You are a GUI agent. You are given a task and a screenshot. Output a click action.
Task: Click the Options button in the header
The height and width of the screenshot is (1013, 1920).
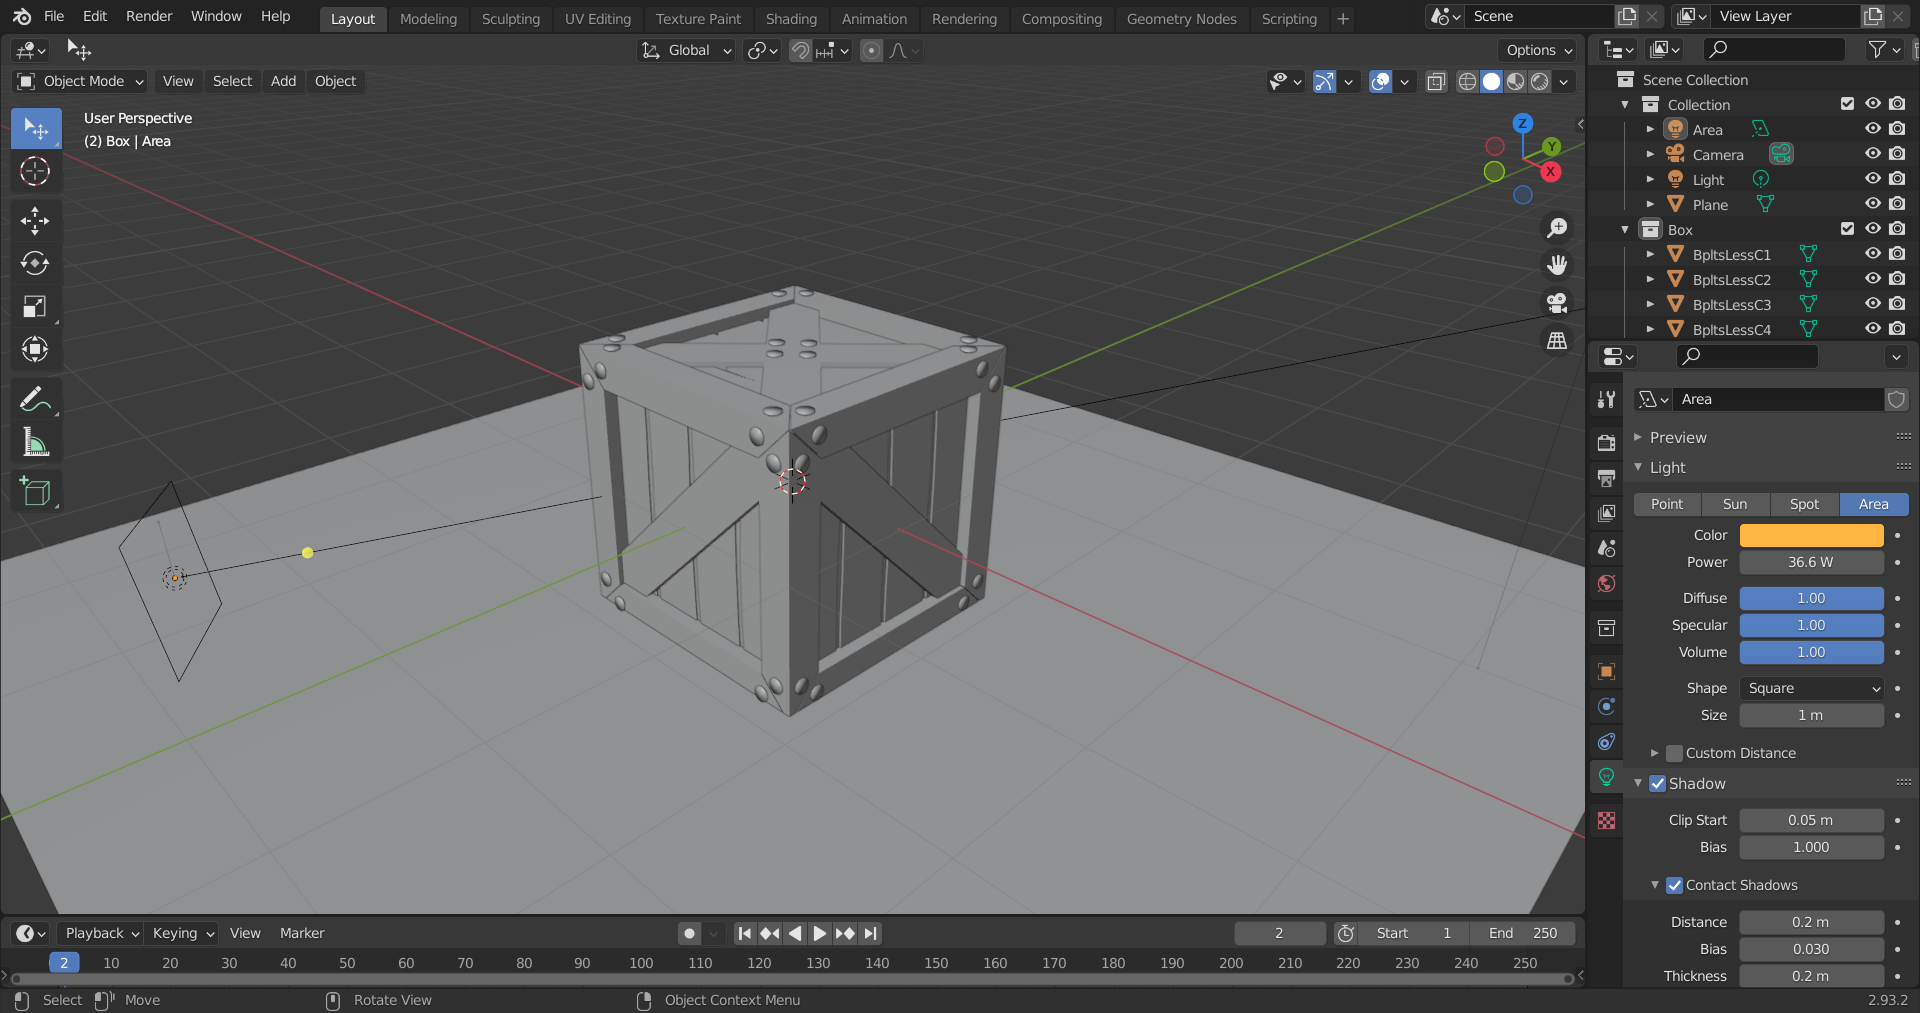point(1539,50)
